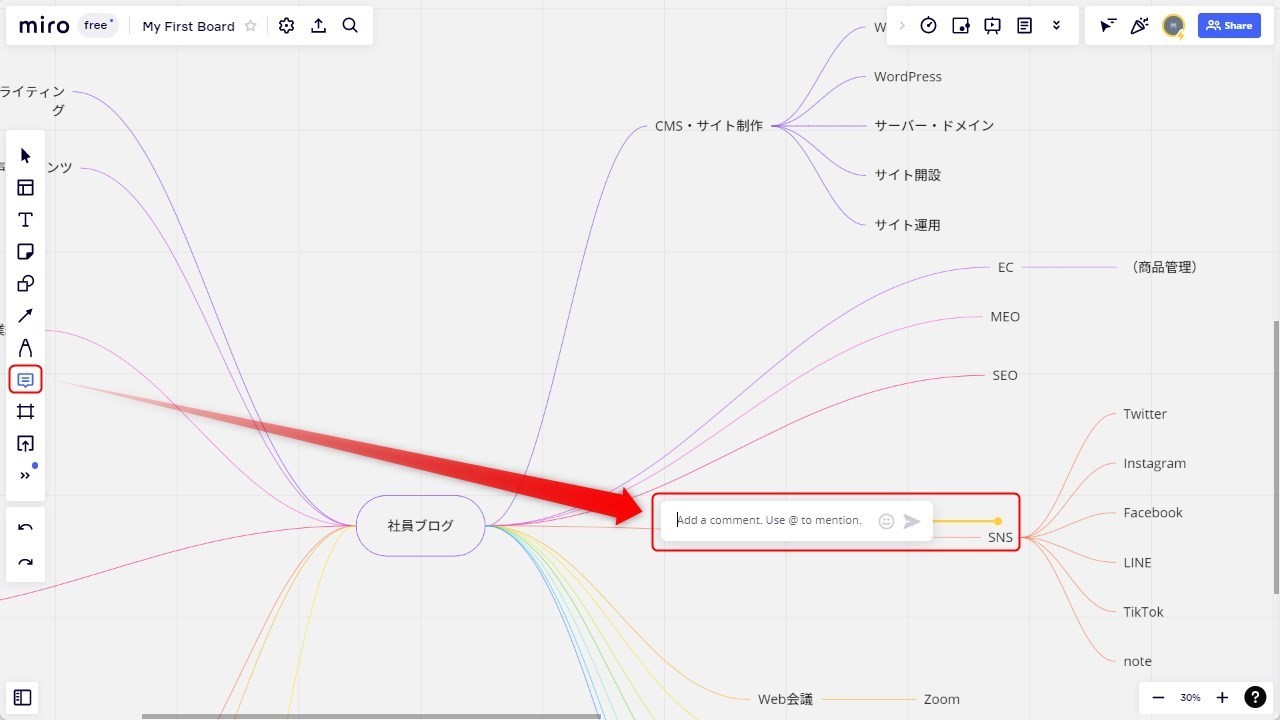This screenshot has width=1280, height=720.
Task: Select the Comment tool
Action: coord(26,380)
